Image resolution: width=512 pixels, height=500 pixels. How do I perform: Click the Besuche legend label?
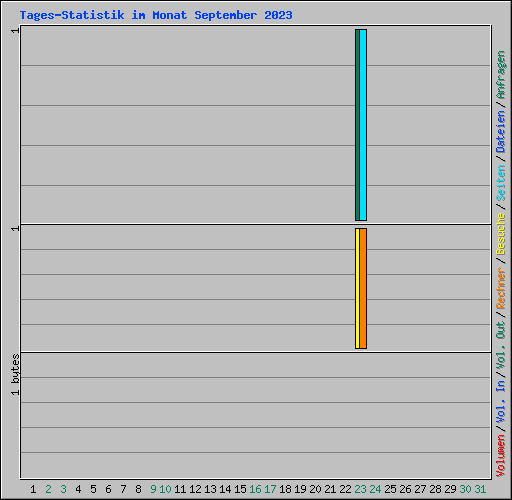(501, 234)
